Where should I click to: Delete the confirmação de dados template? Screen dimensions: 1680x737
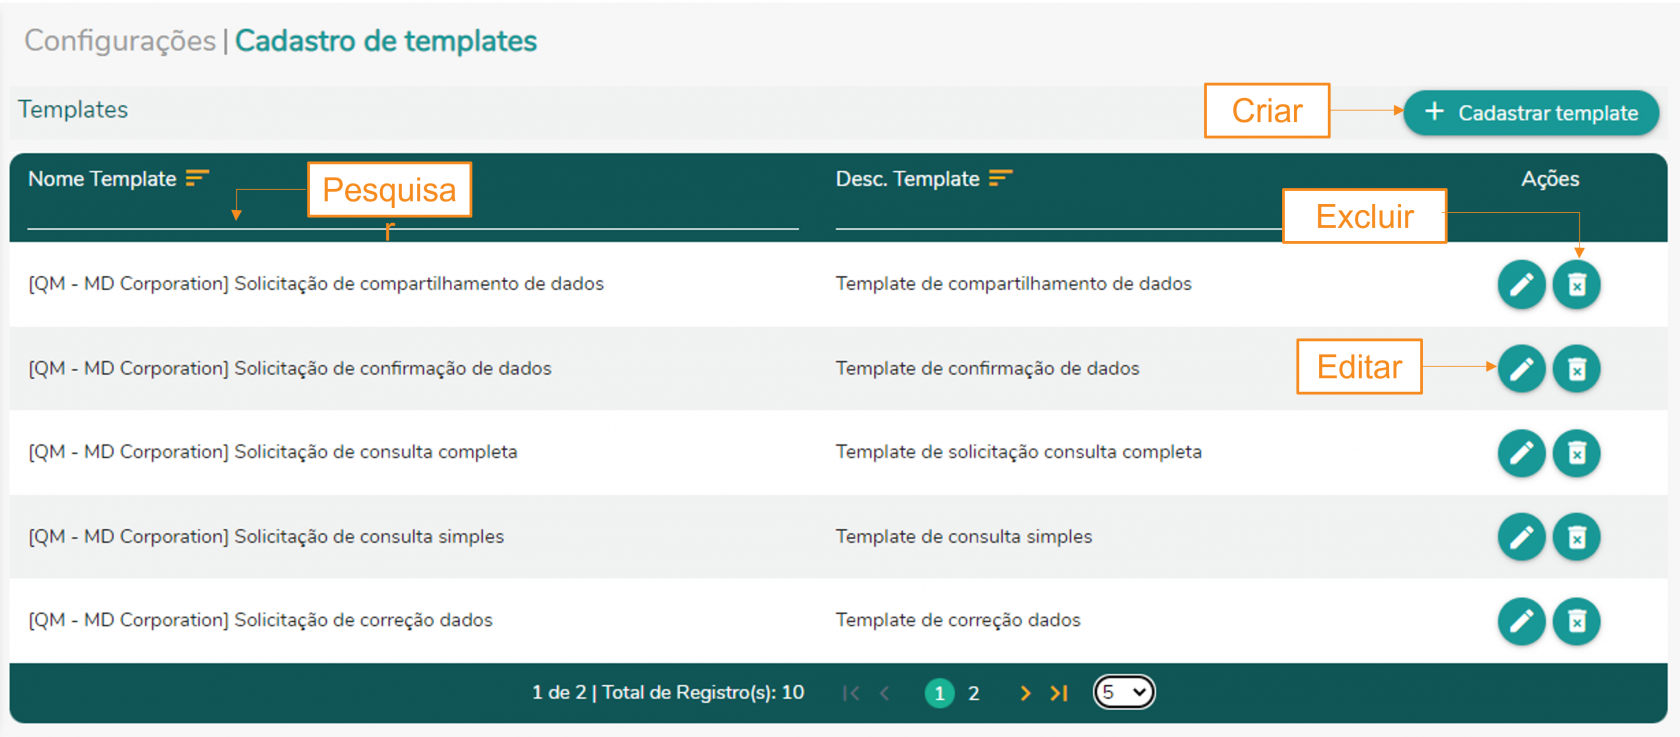[1577, 369]
